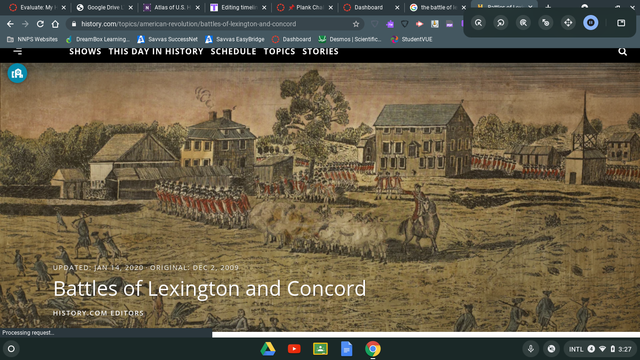
Task: Open the Dashboard bookmark in bookmarks bar
Action: pos(291,40)
